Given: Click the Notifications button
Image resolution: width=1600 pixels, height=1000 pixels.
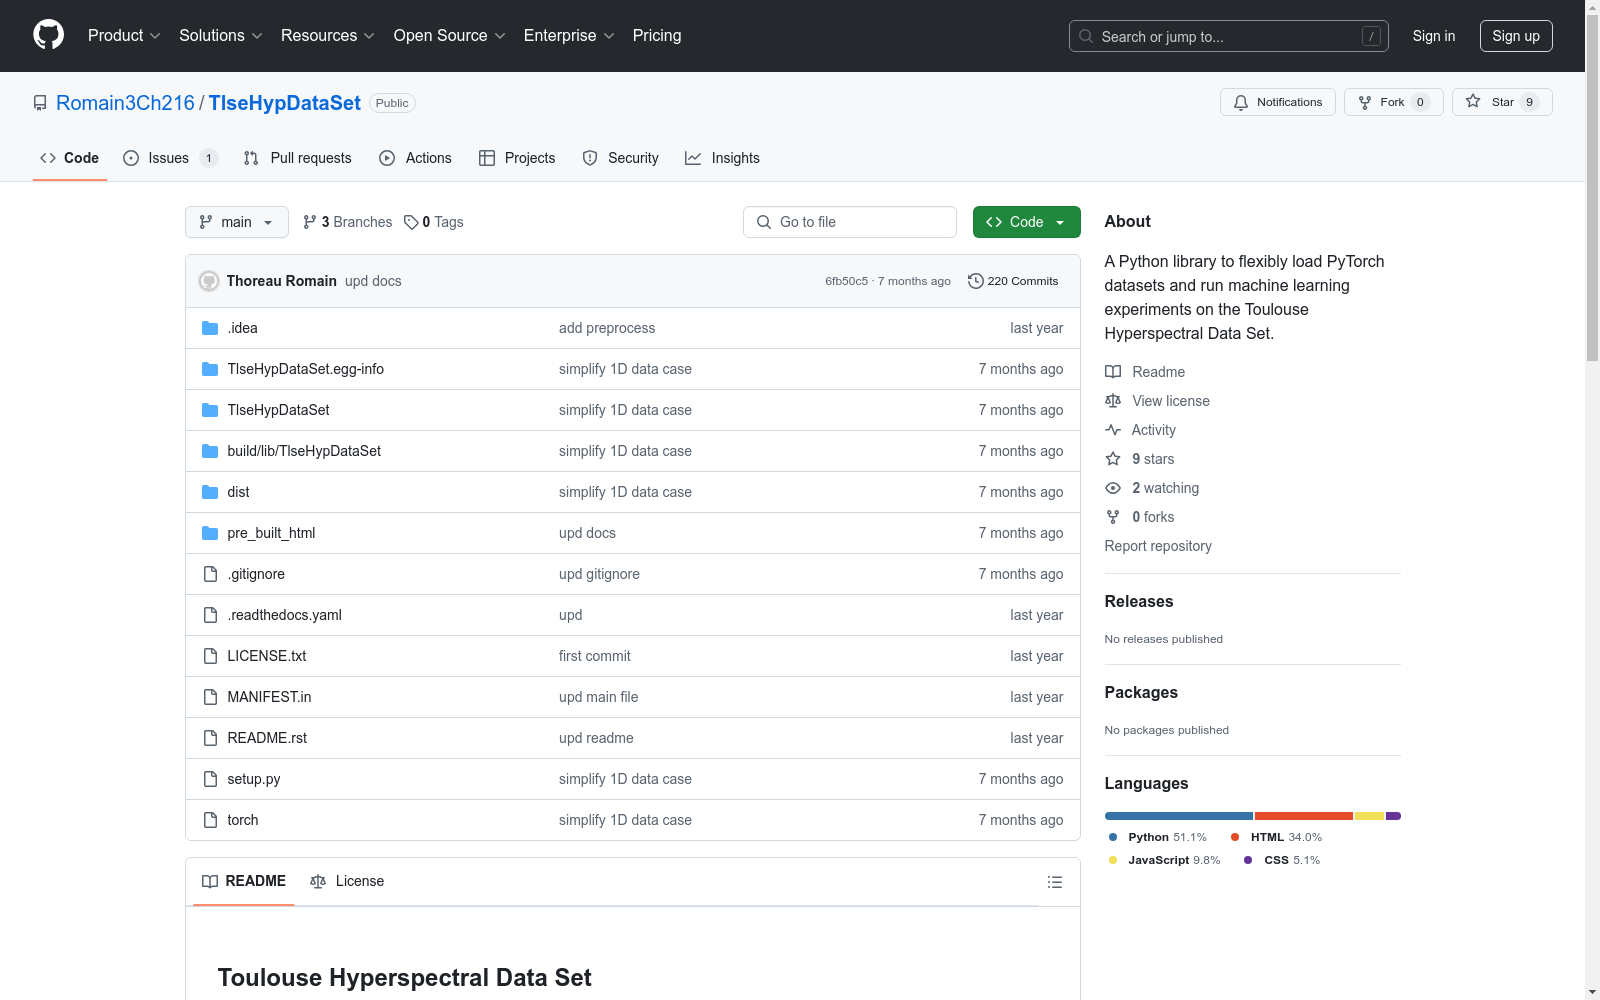Looking at the screenshot, I should (x=1278, y=102).
